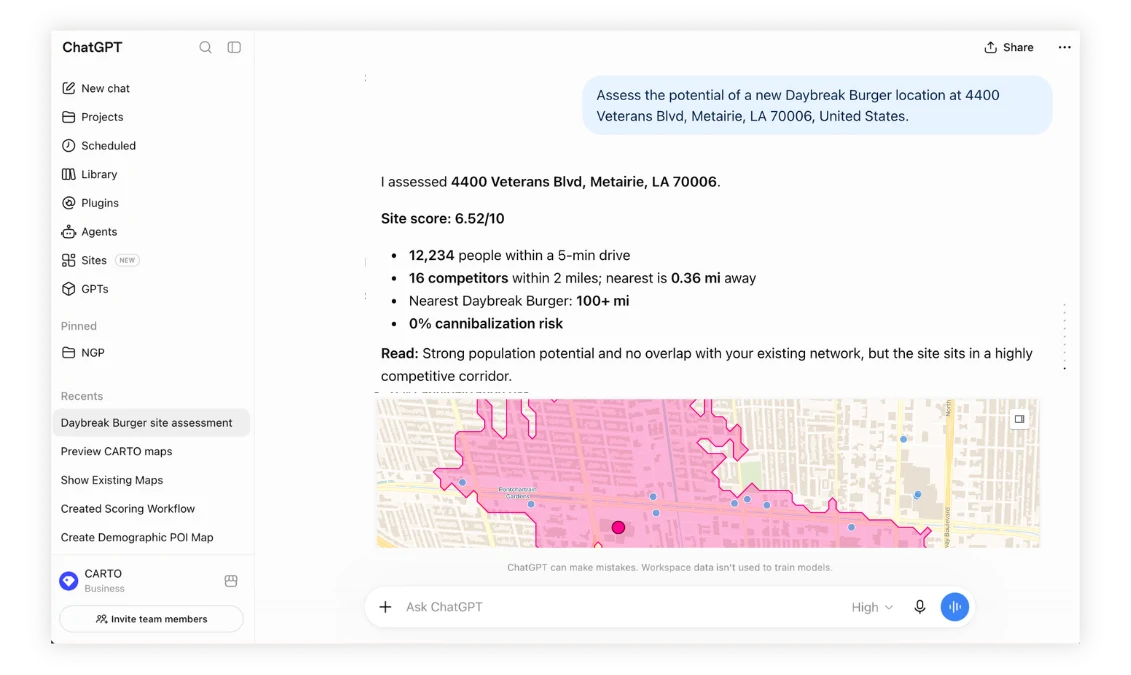Click the ChatGPT title in sidebar
The height and width of the screenshot is (675, 1131).
click(92, 48)
